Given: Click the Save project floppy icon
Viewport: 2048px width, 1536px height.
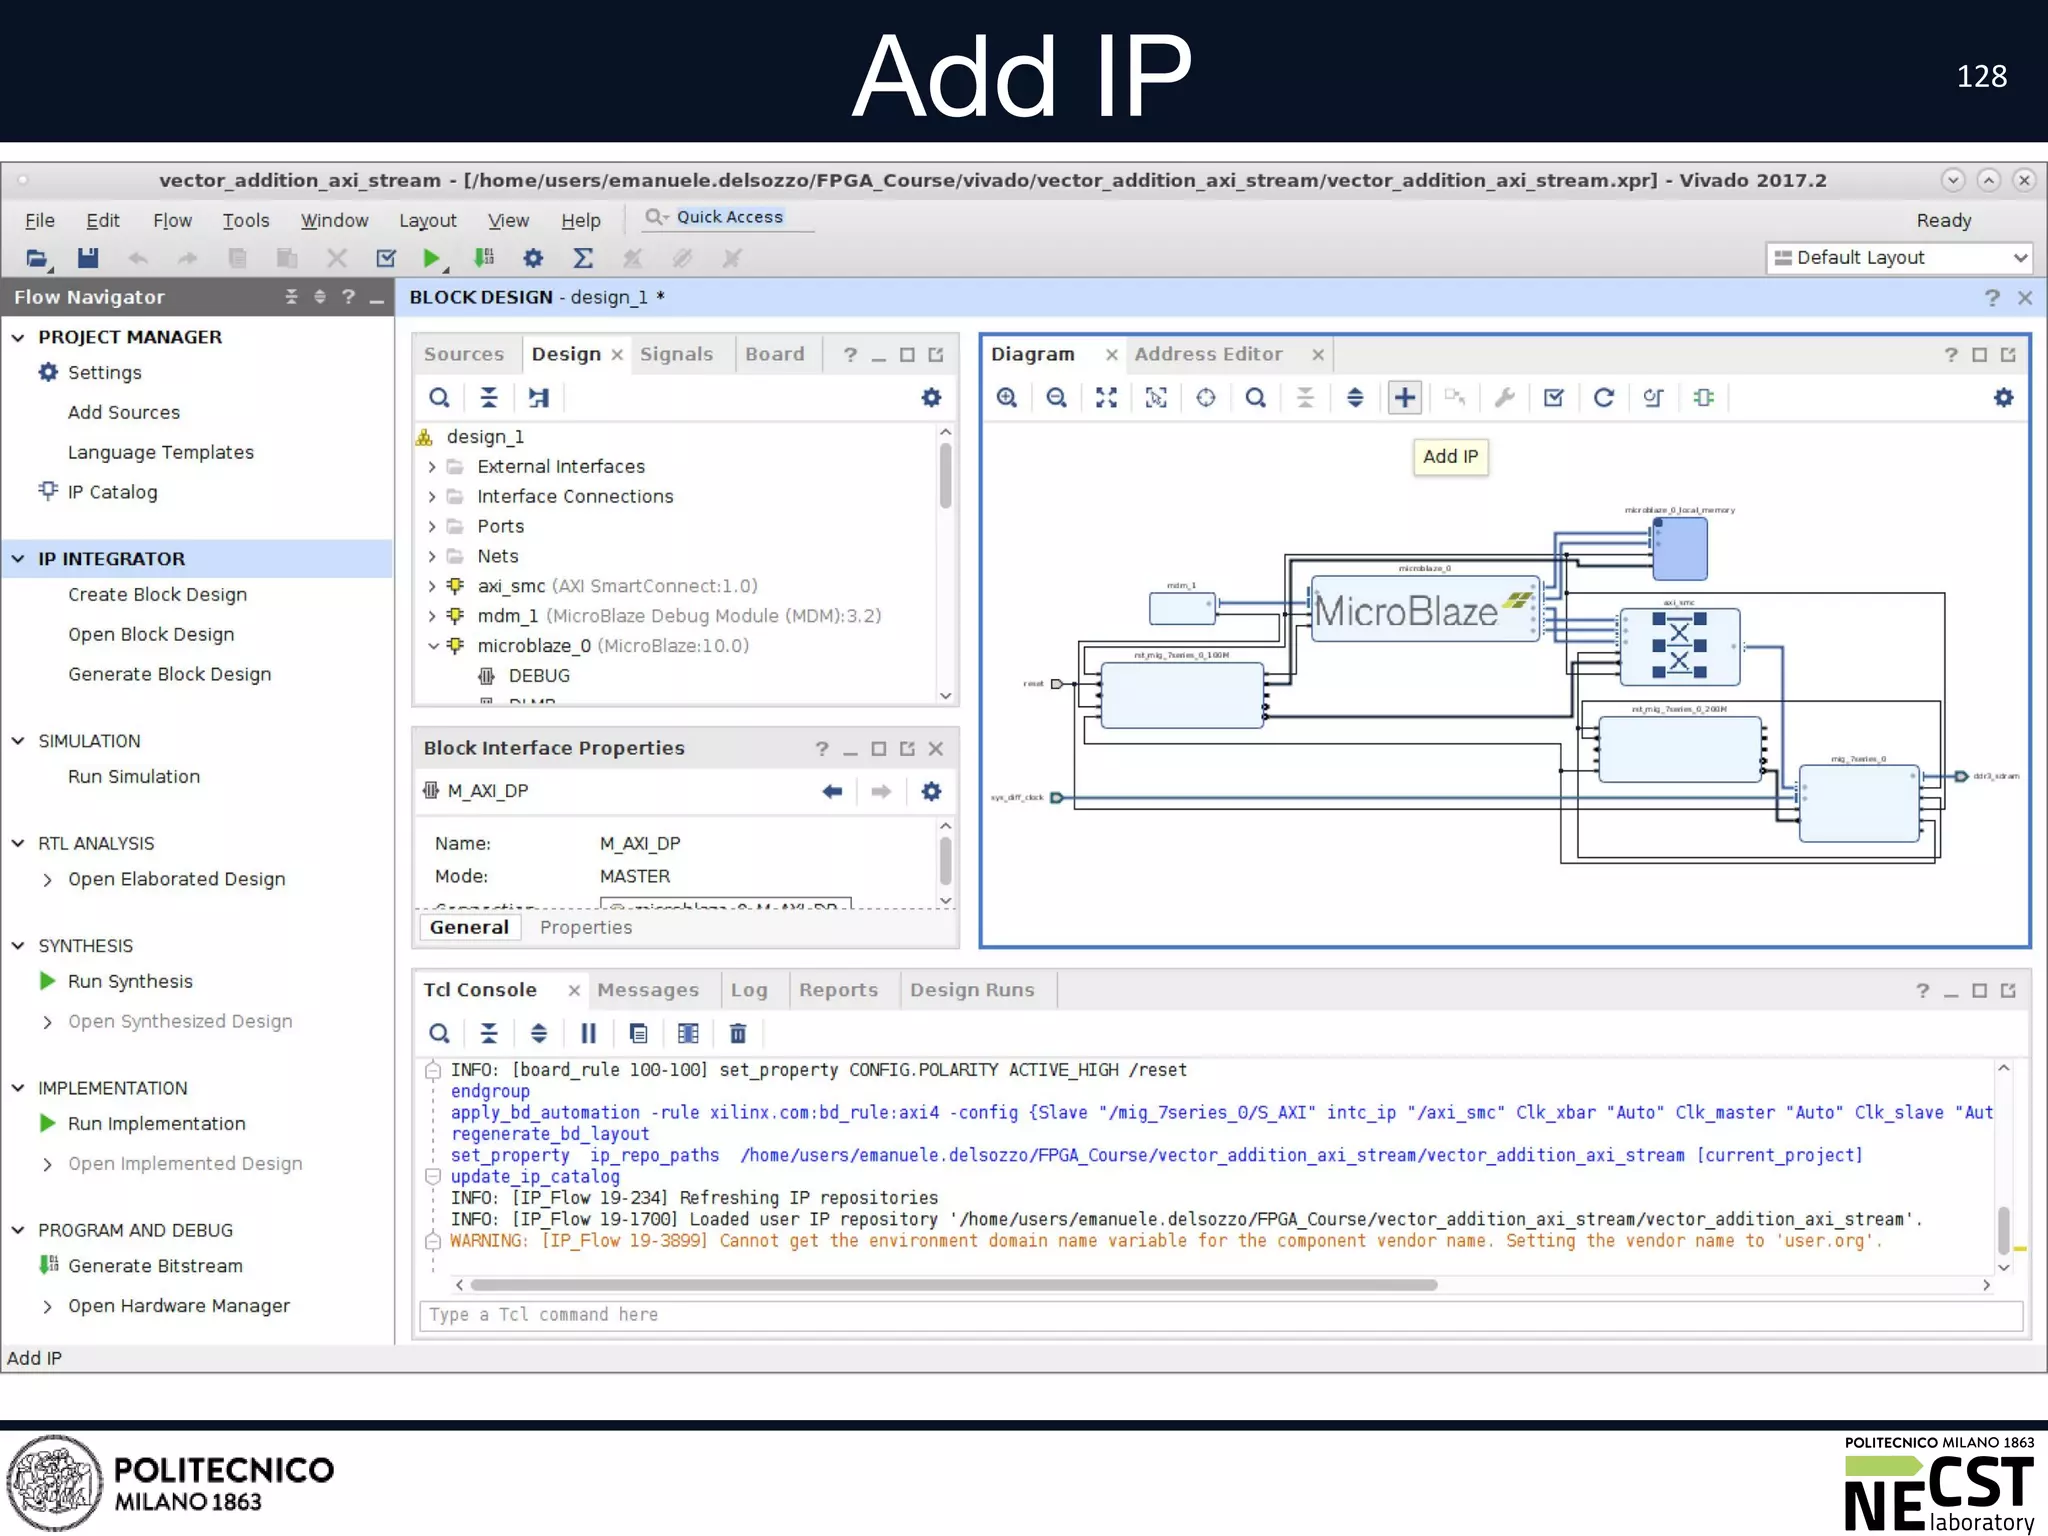Looking at the screenshot, I should (x=88, y=258).
